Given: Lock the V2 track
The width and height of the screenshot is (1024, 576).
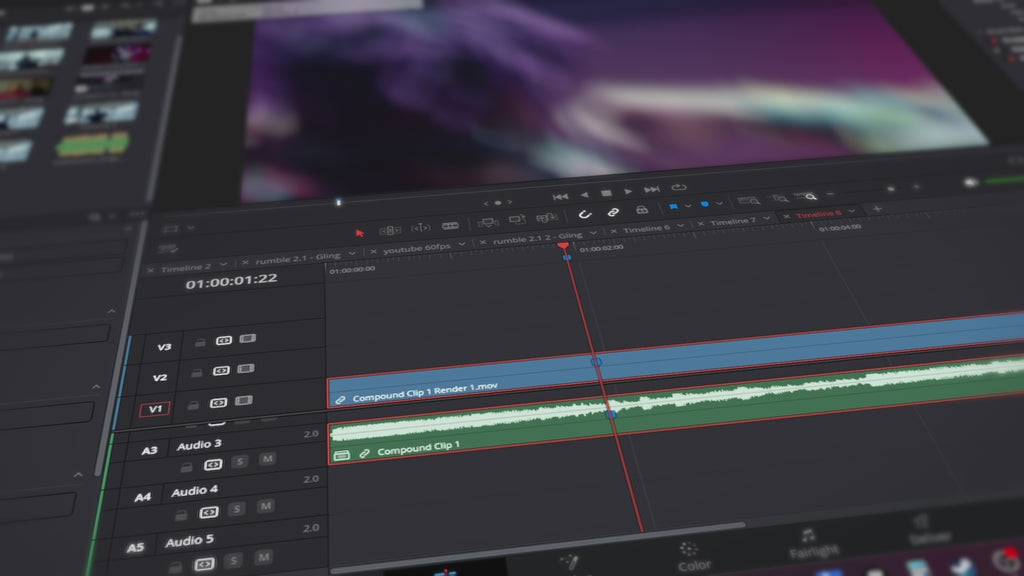Looking at the screenshot, I should point(197,372).
